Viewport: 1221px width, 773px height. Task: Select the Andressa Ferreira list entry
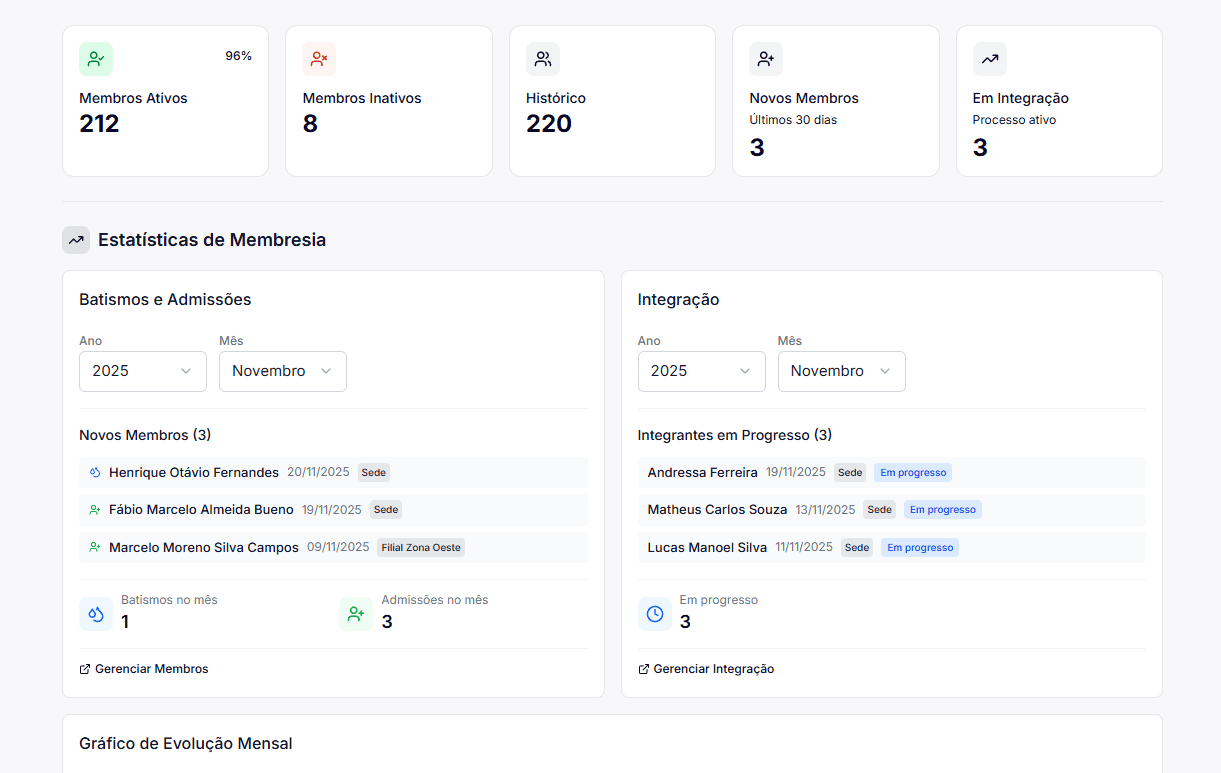(702, 472)
